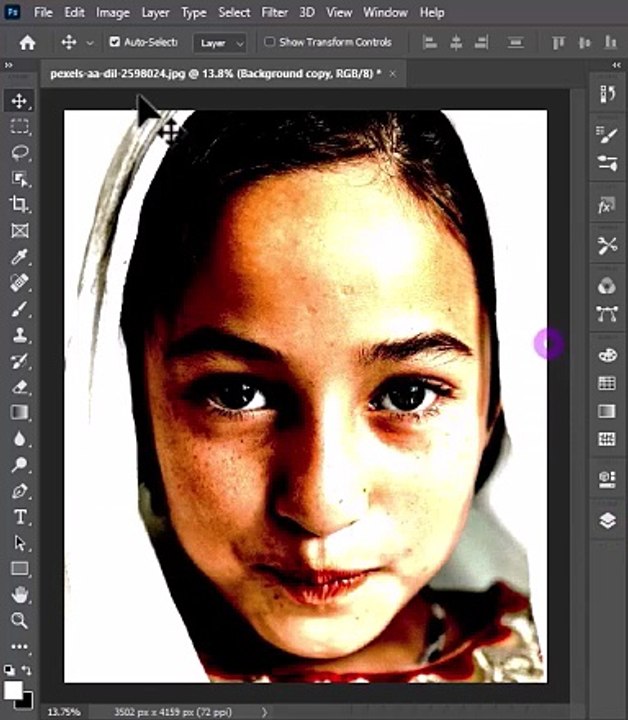
Task: Open the status bar info arrow
Action: 264,712
